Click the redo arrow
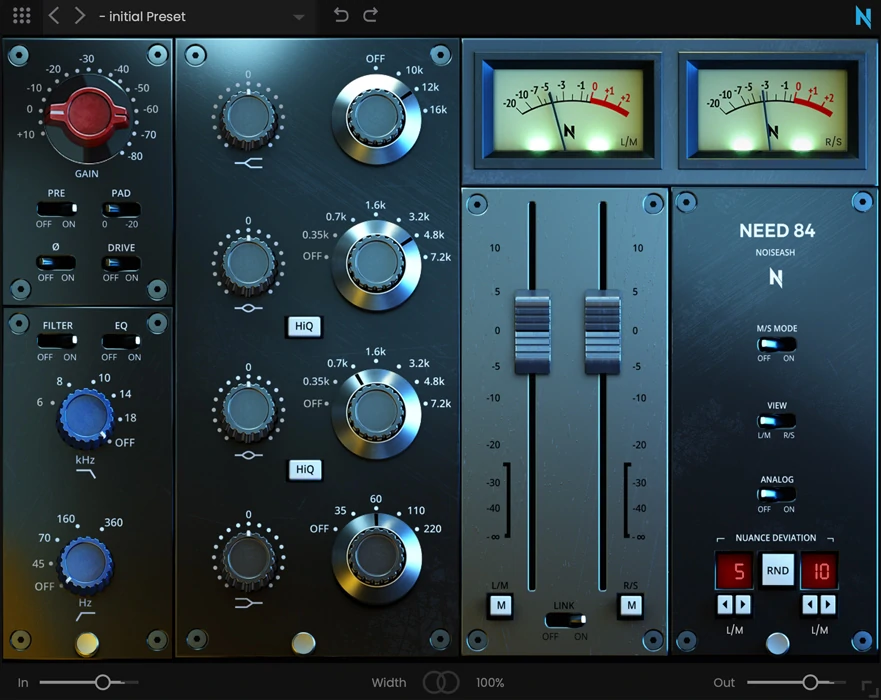Viewport: 881px width, 700px height. click(368, 16)
